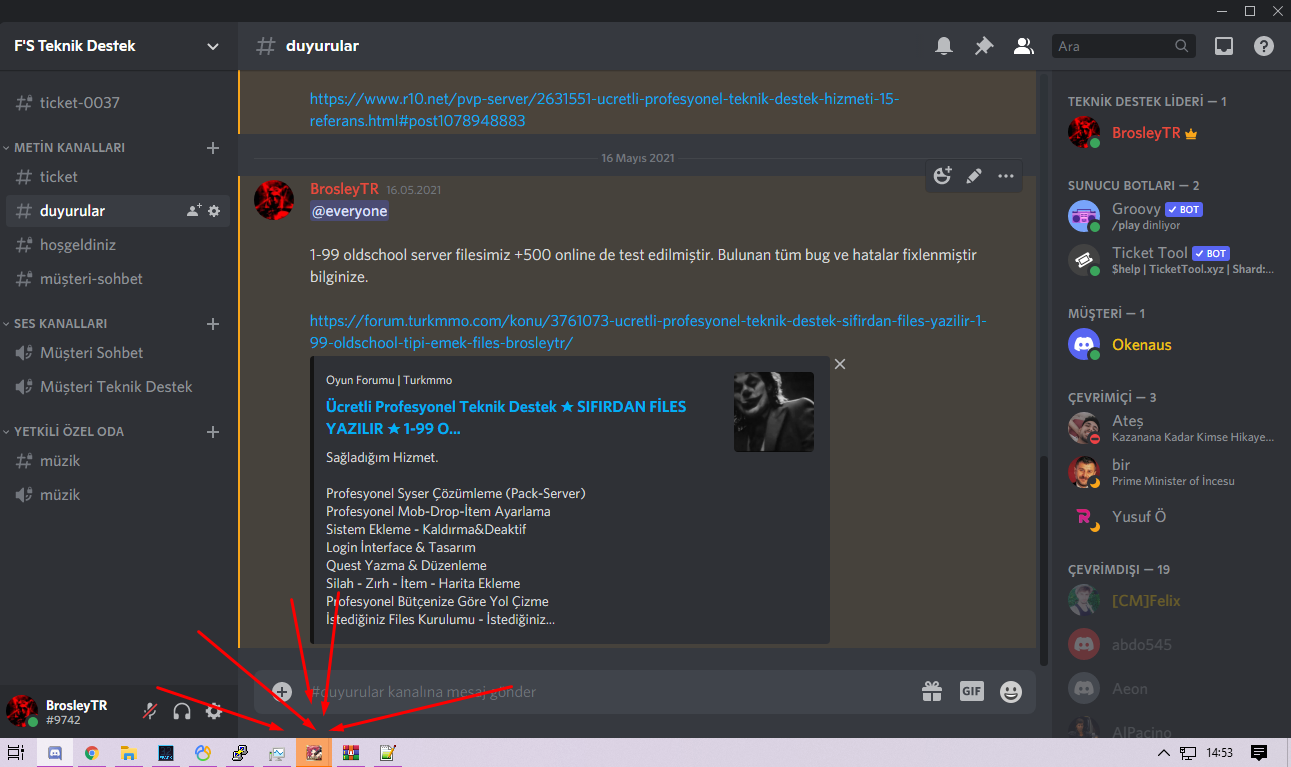Open müzik text channel
Image resolution: width=1291 pixels, height=767 pixels.
(x=119, y=461)
